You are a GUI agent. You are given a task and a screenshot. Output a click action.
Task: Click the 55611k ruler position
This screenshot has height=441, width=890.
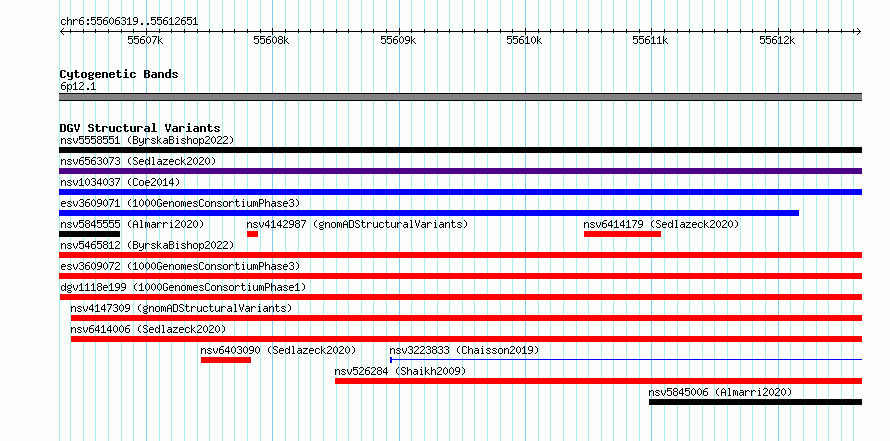[651, 40]
